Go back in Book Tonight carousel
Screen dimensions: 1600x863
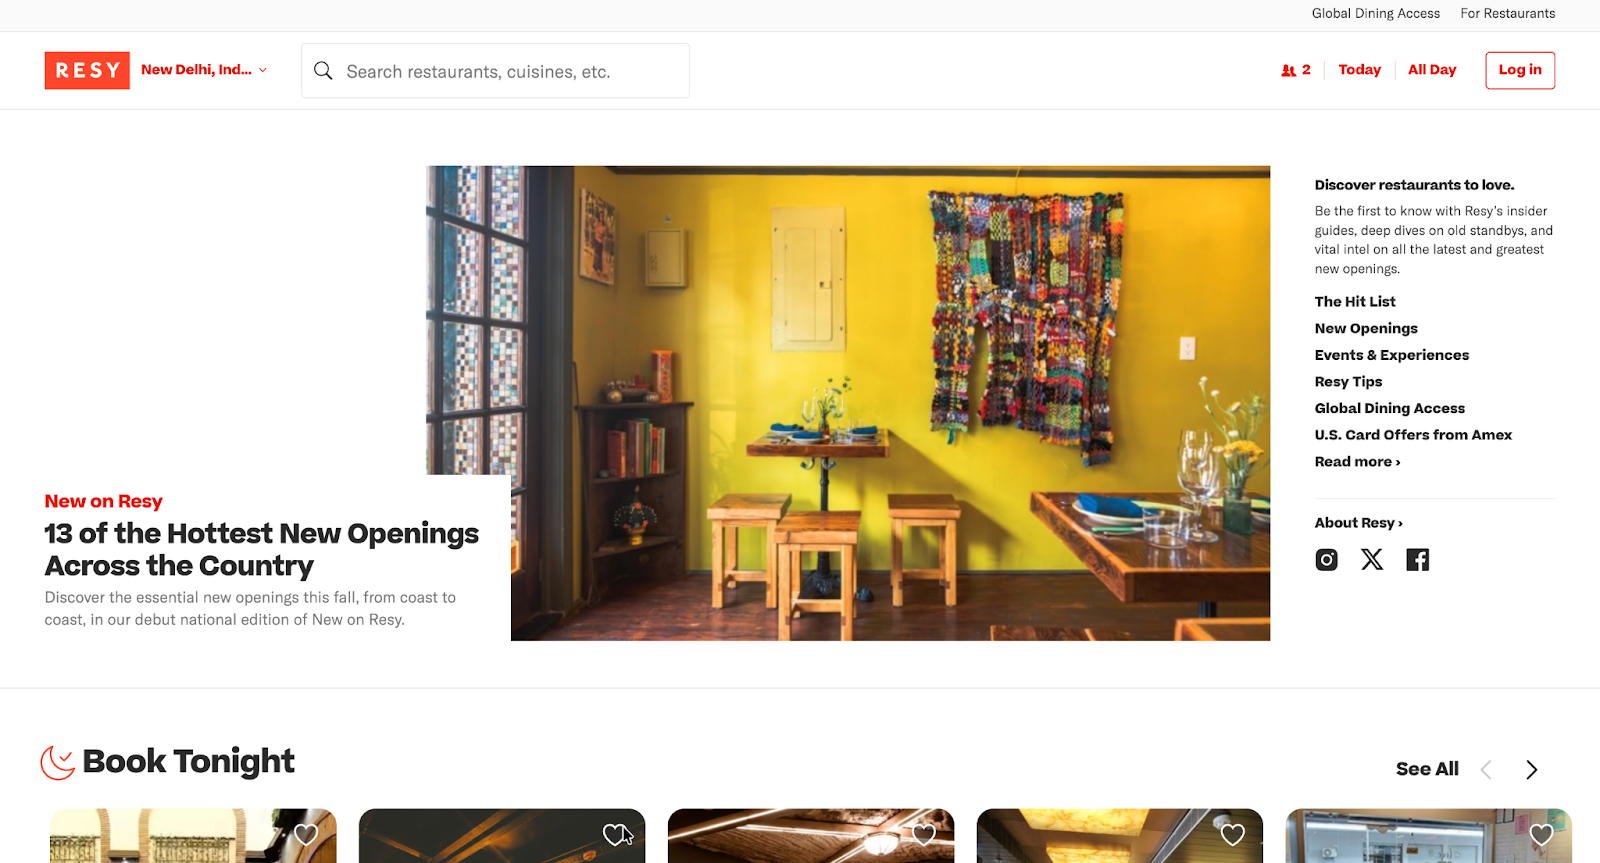1486,769
